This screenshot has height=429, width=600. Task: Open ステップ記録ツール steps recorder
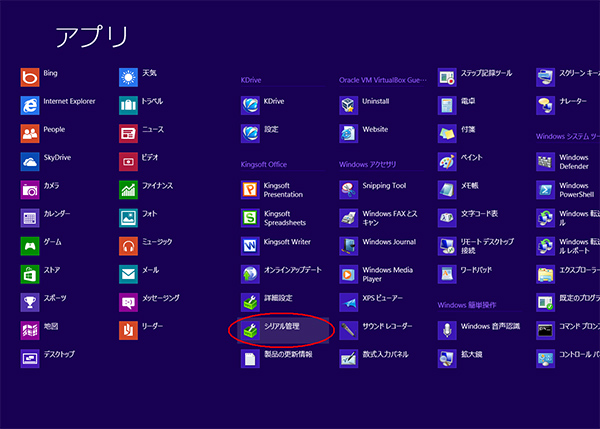tap(447, 77)
